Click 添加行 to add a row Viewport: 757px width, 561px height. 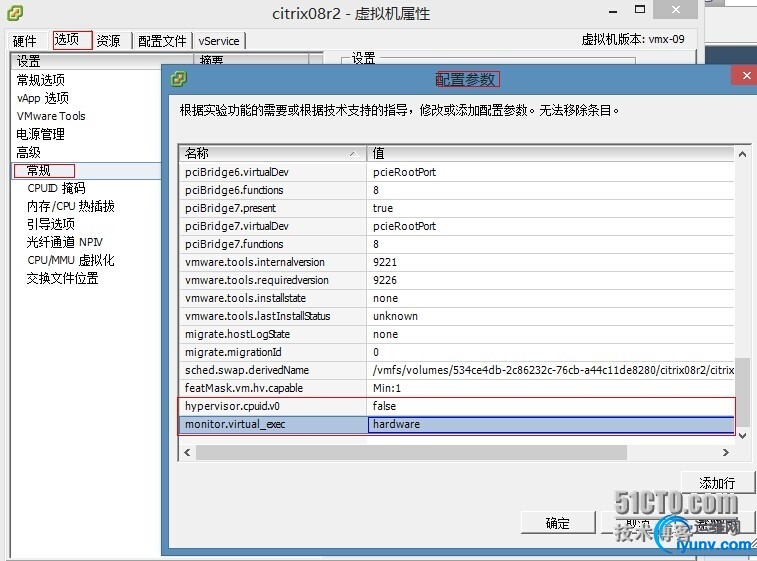717,483
